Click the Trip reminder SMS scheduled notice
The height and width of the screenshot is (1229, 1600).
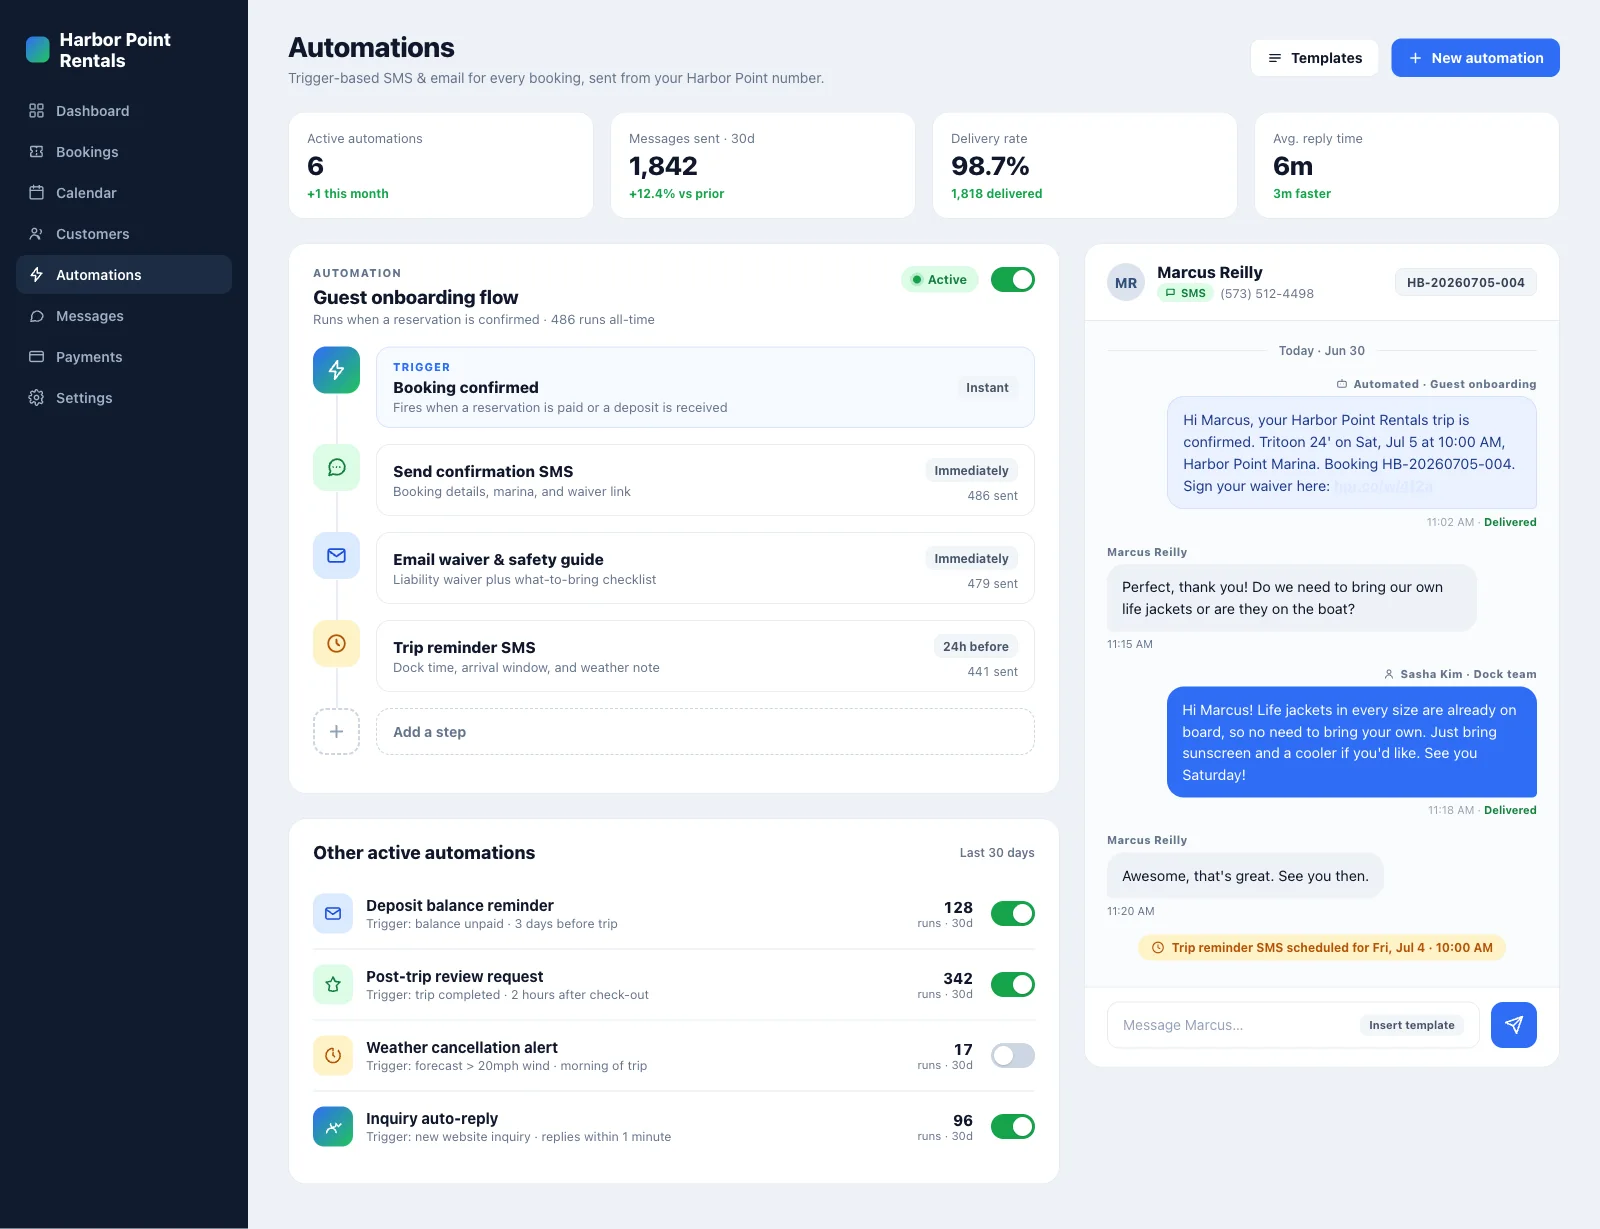coord(1321,947)
